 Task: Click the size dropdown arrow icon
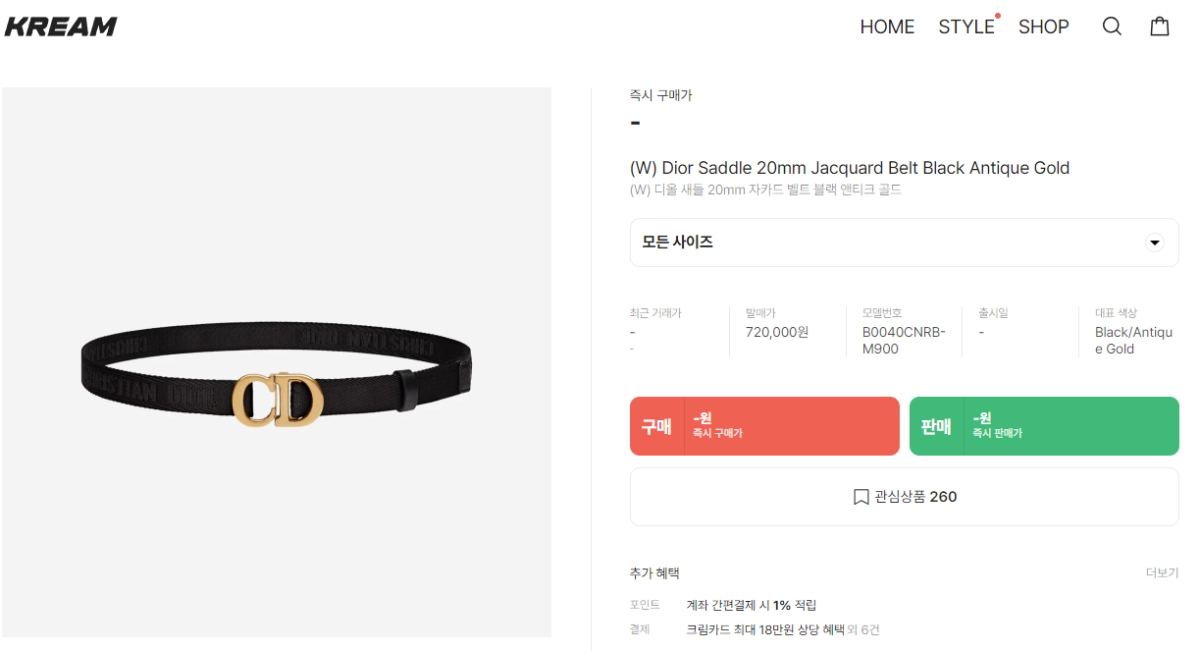[1155, 242]
